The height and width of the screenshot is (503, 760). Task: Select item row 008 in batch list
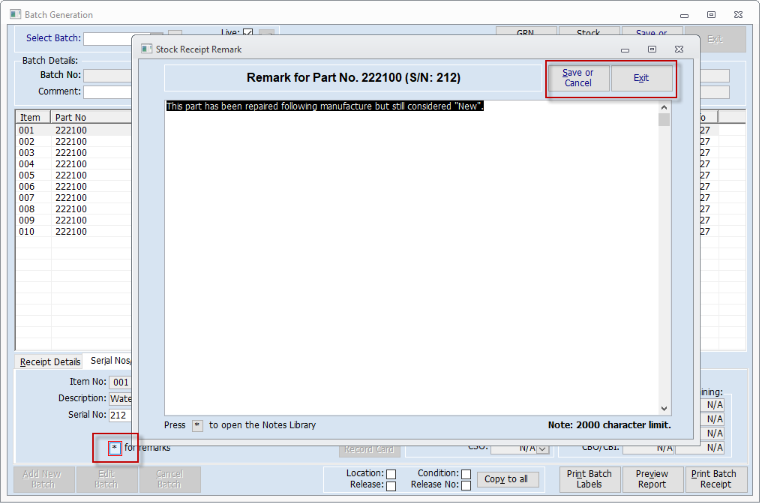(x=73, y=209)
